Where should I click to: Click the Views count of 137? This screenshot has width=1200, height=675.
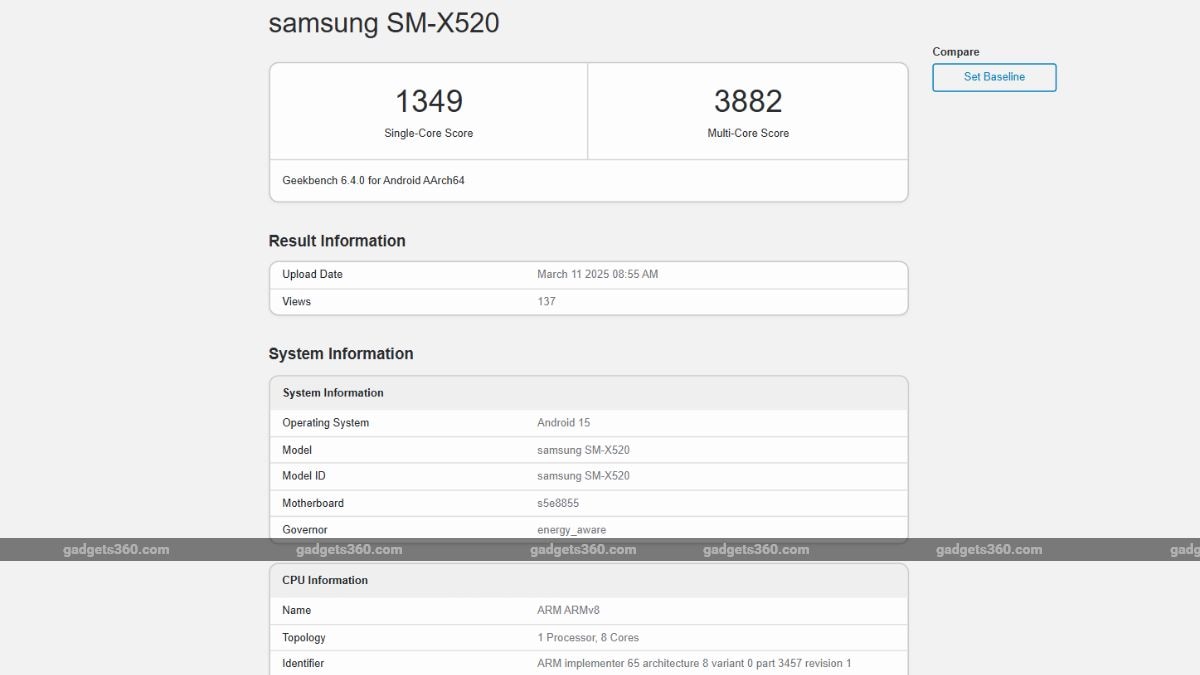(x=546, y=301)
